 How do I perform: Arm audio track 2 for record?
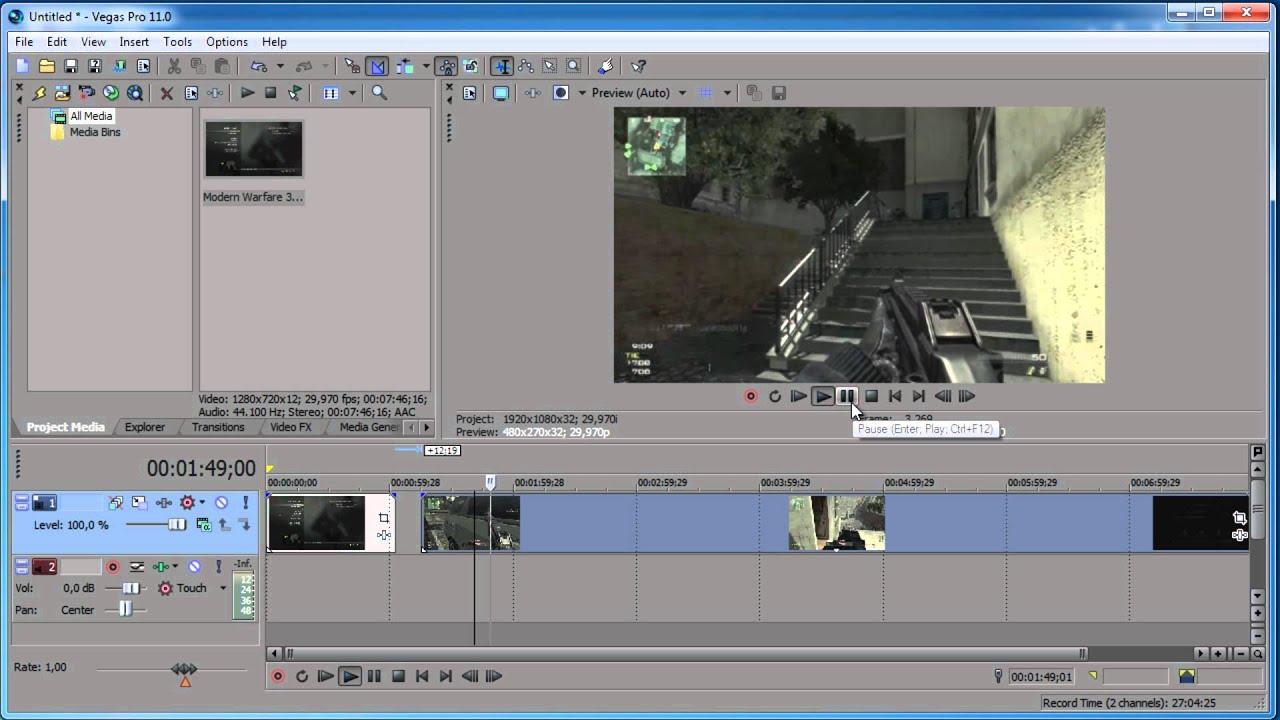(x=112, y=567)
